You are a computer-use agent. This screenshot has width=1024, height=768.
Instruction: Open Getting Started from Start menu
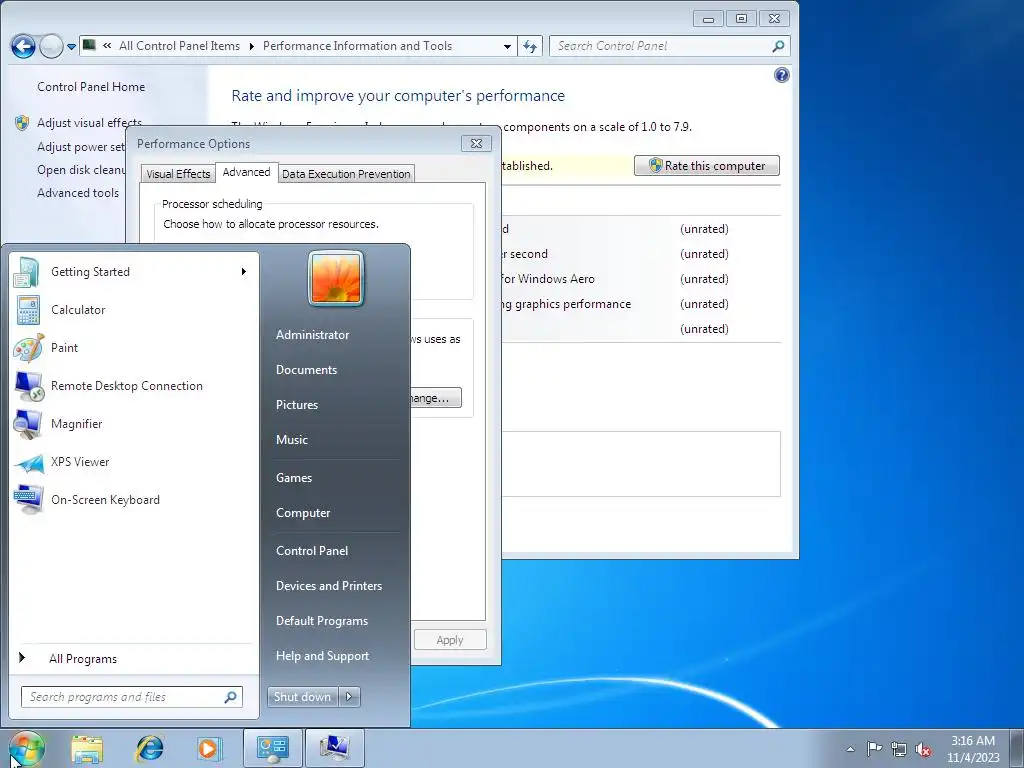134,272
